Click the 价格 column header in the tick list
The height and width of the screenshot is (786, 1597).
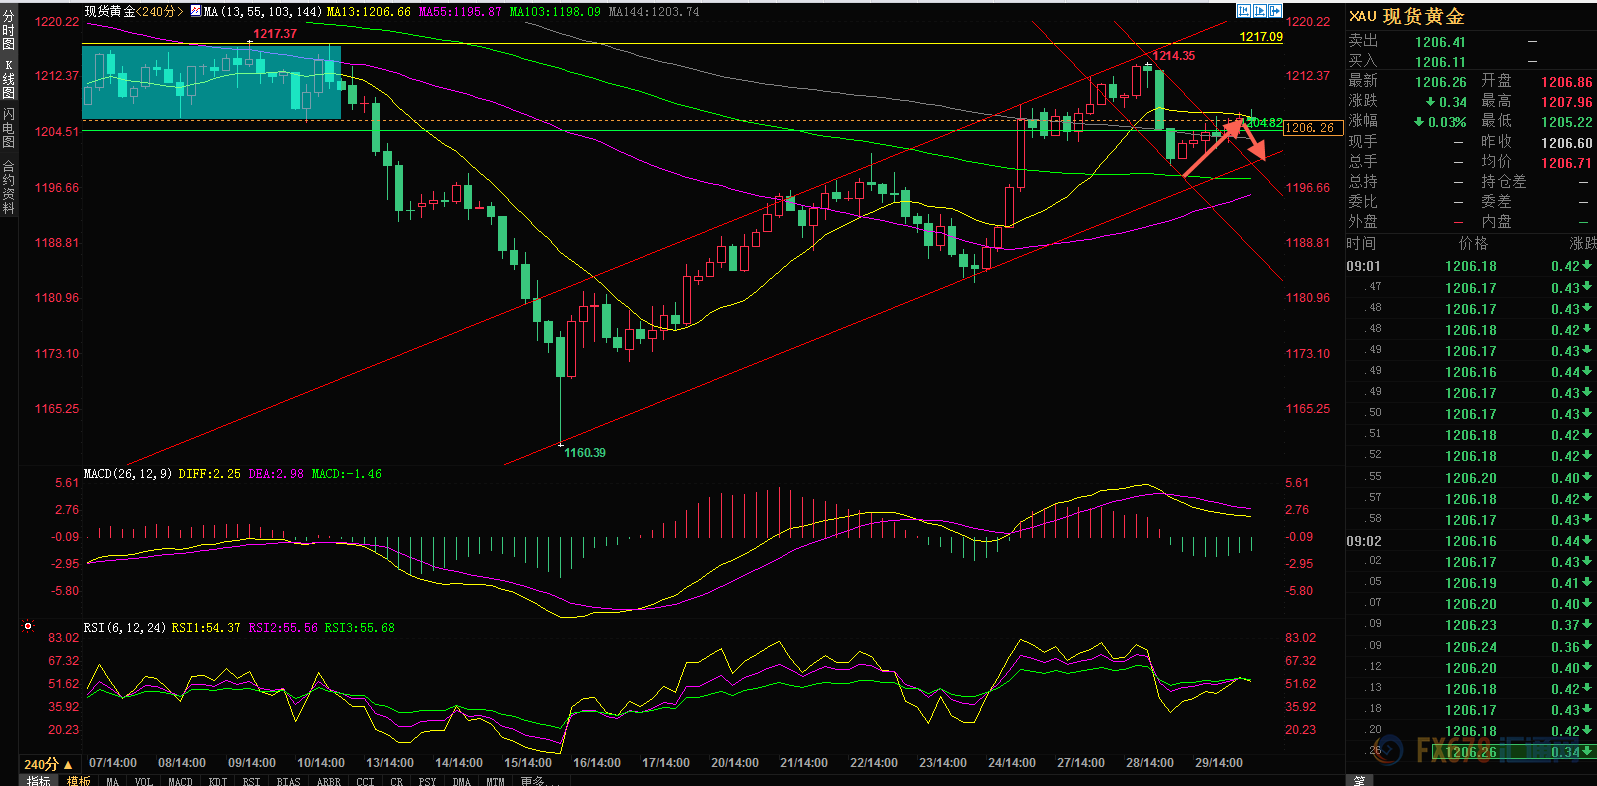[1473, 244]
